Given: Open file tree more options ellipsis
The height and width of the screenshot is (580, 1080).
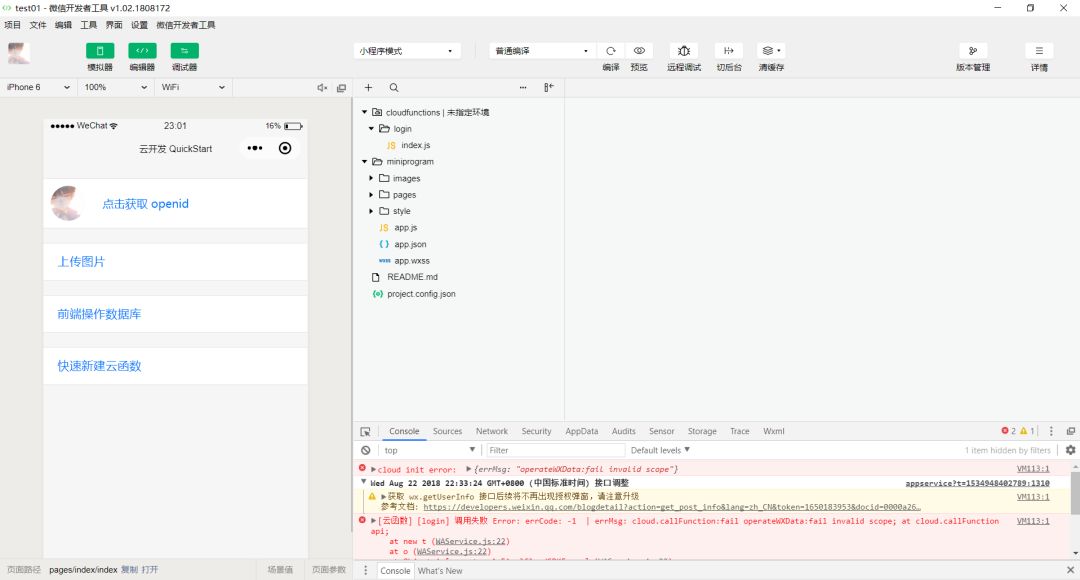Looking at the screenshot, I should coord(523,87).
